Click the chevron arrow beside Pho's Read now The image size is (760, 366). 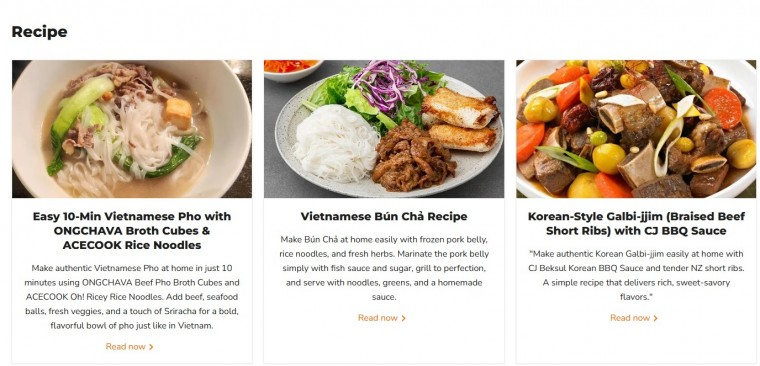pos(151,347)
